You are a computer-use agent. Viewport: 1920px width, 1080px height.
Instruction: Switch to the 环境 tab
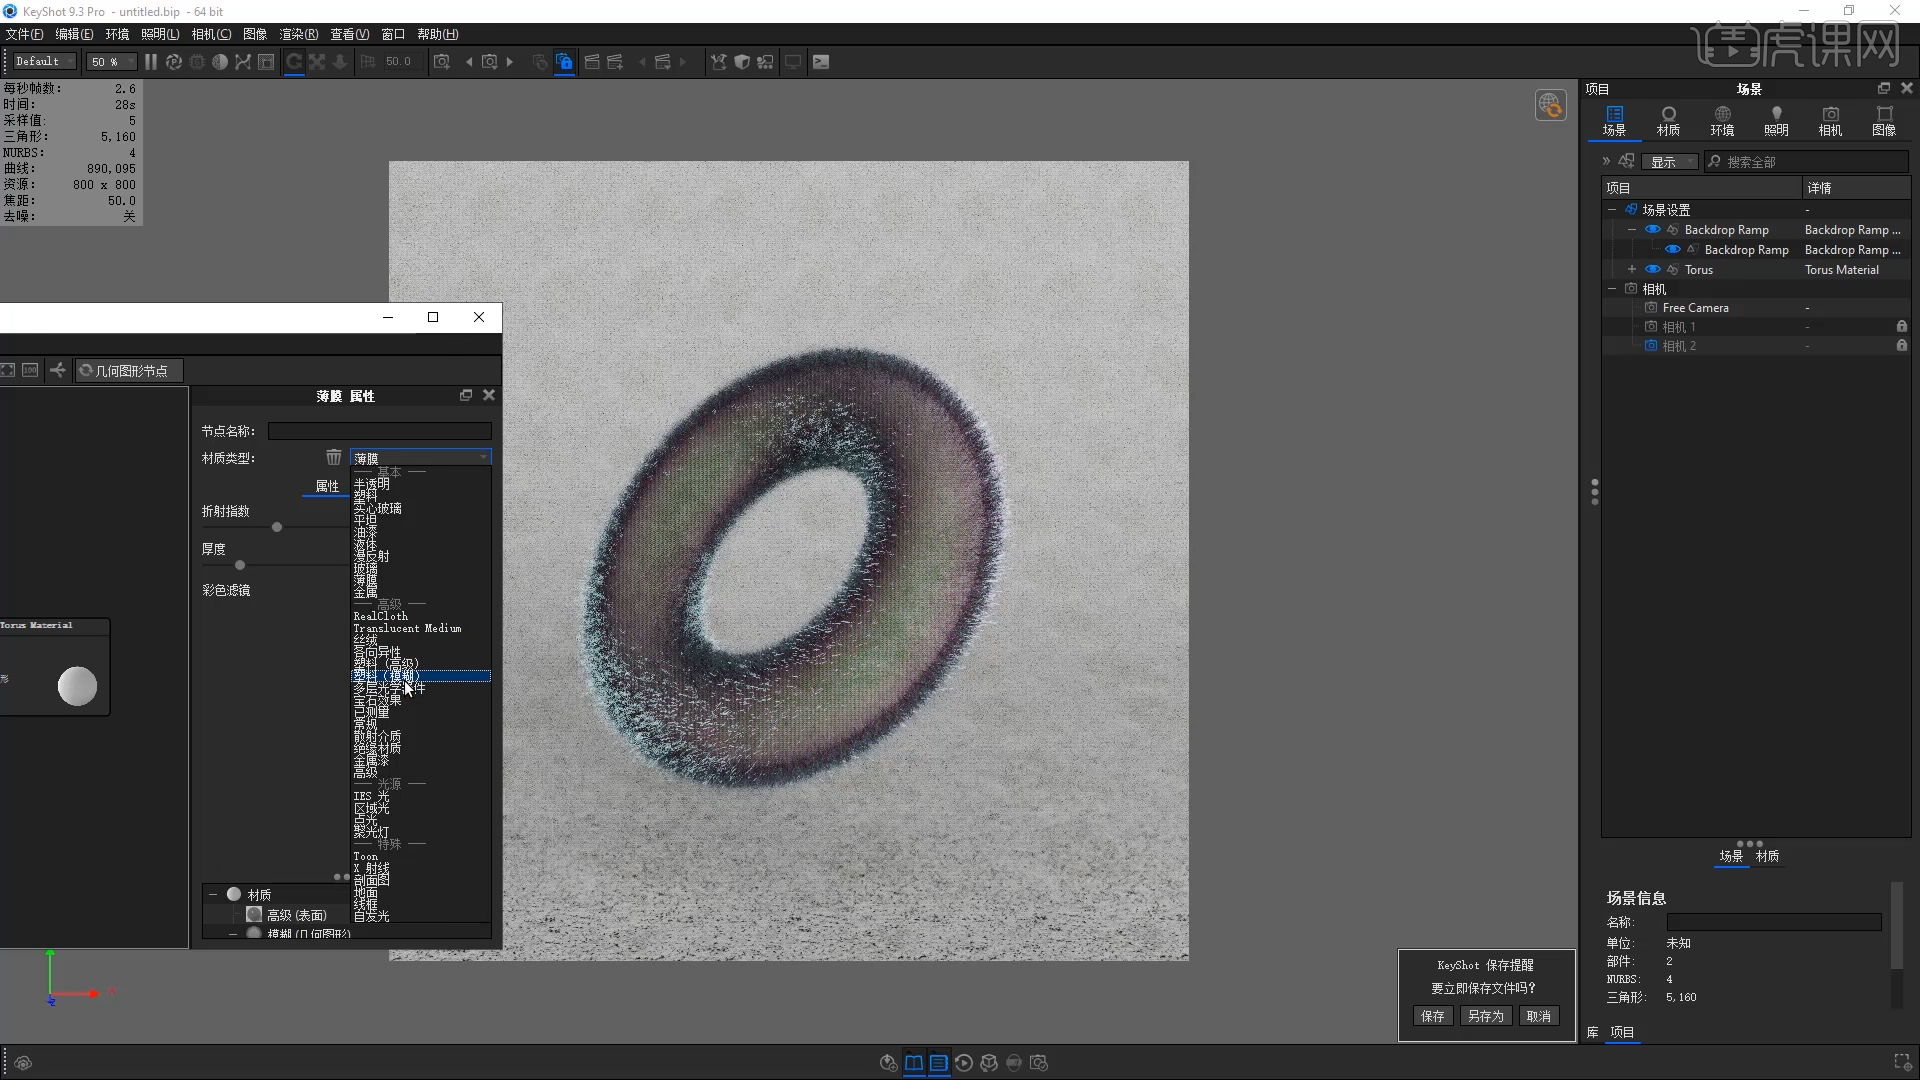point(1722,121)
